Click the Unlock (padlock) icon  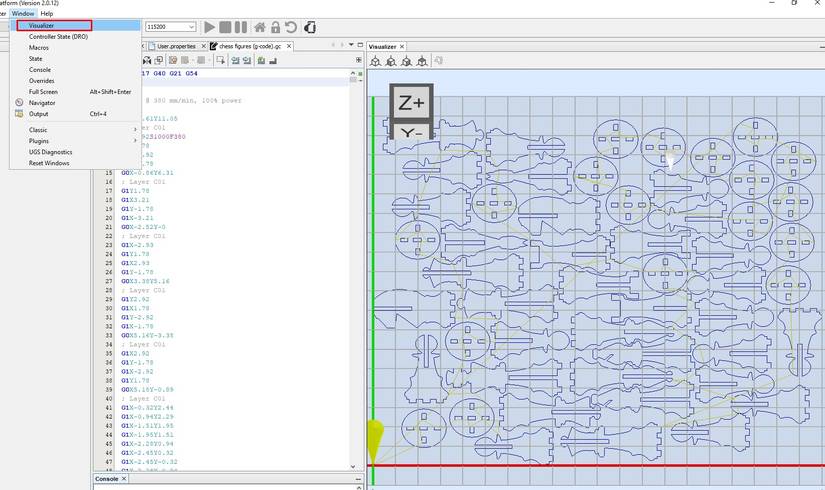coord(275,27)
